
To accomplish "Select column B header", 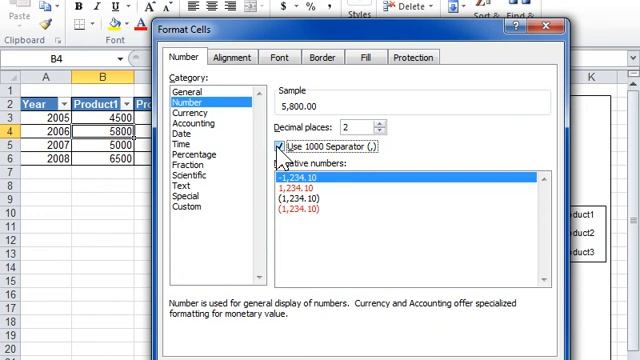I will 103,77.
